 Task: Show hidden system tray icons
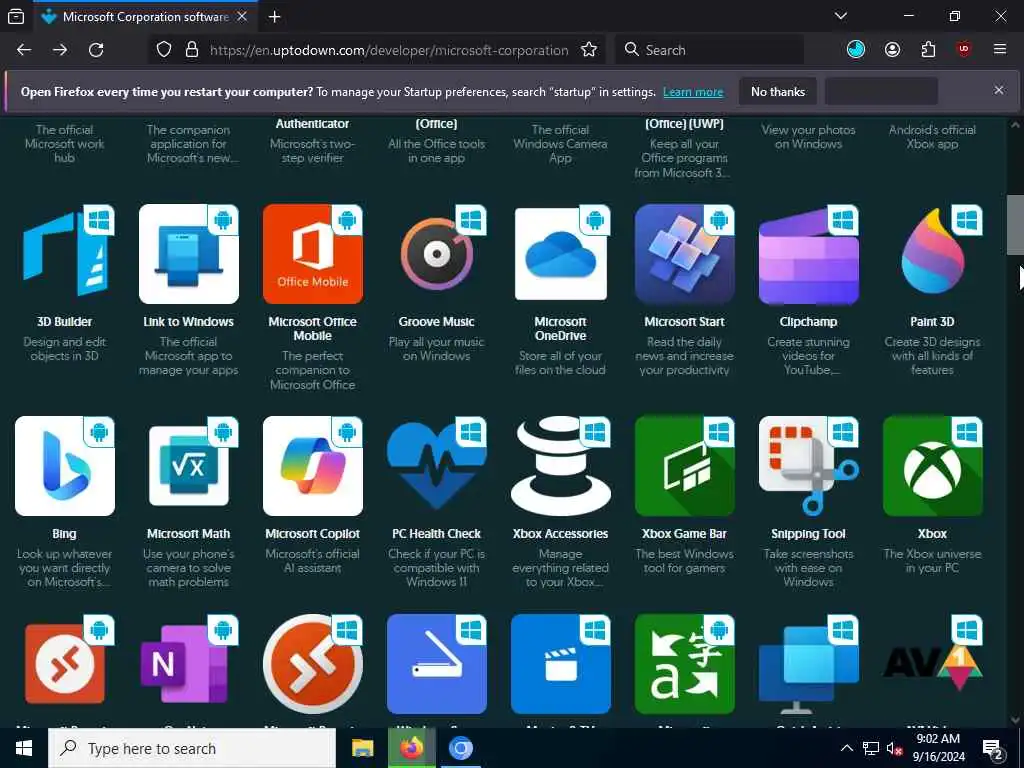[x=846, y=748]
